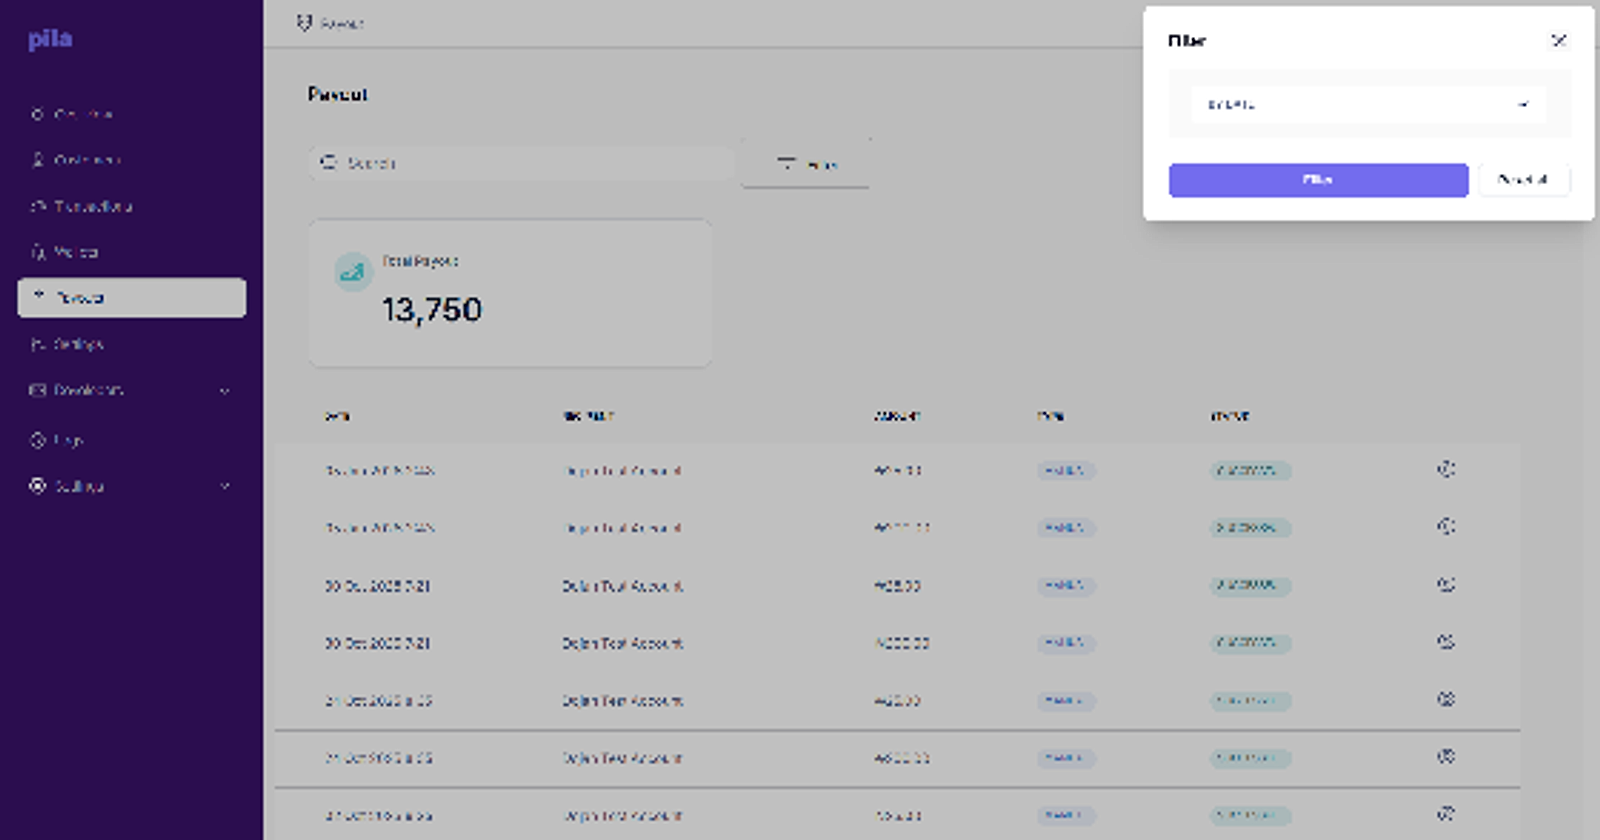Click action icon in second payout row
The image size is (1600, 840).
(1446, 526)
